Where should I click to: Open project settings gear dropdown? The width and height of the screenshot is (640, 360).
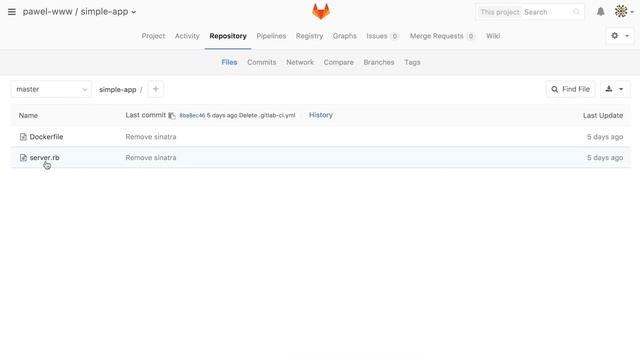620,36
